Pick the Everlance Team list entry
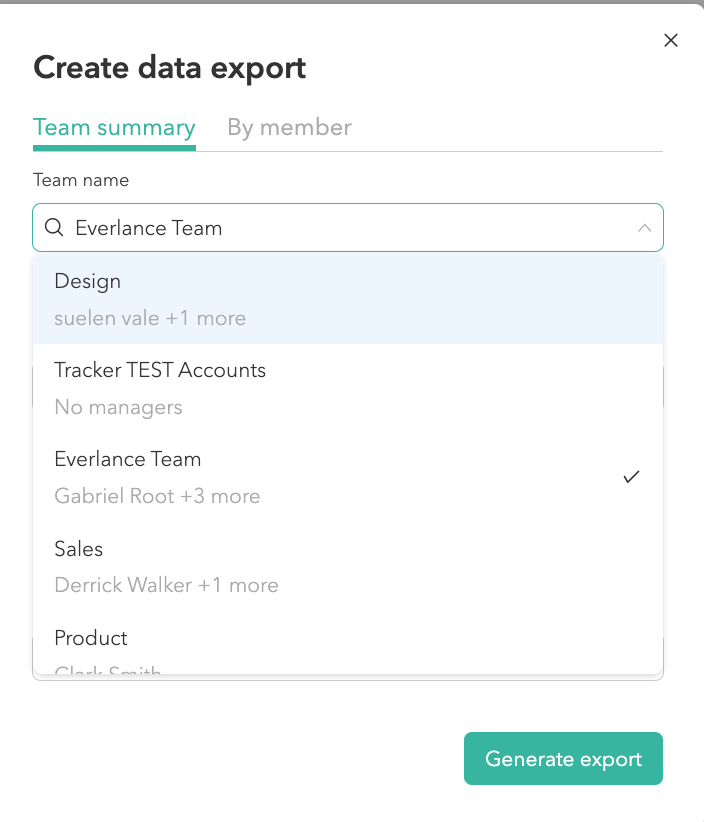This screenshot has height=822, width=704. 128,460
